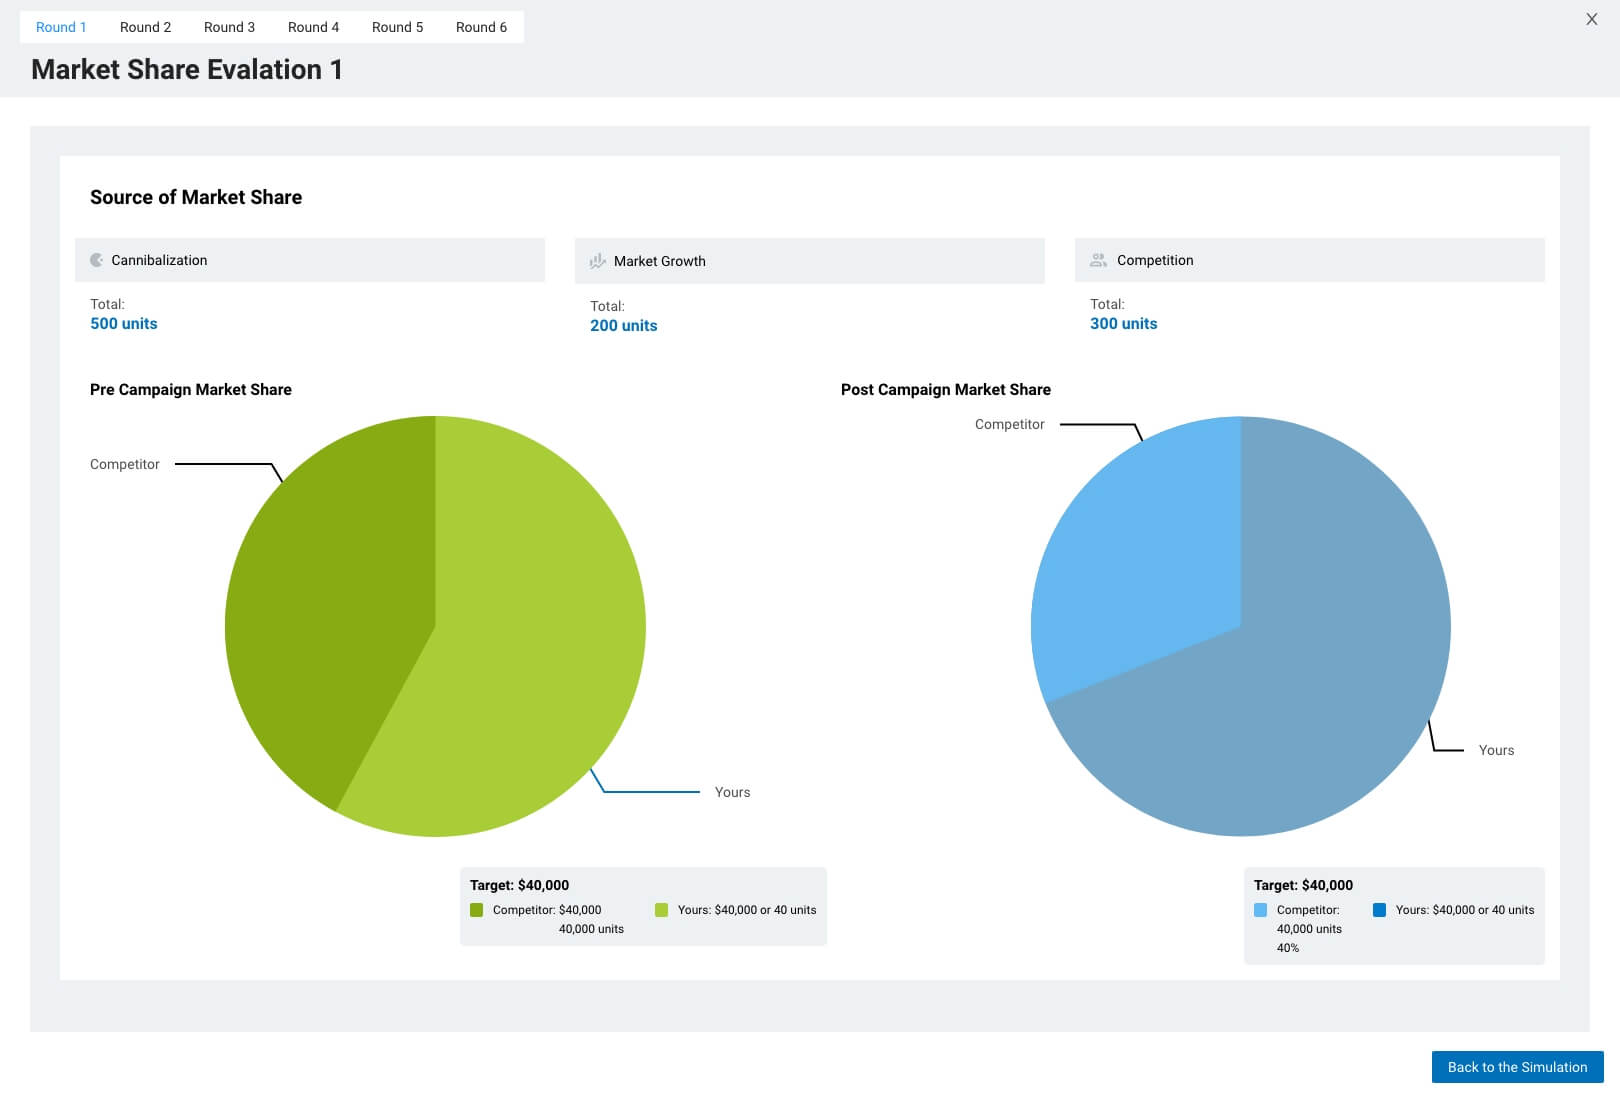
Task: Click the light green Yours legend swatch
Action: (x=661, y=910)
